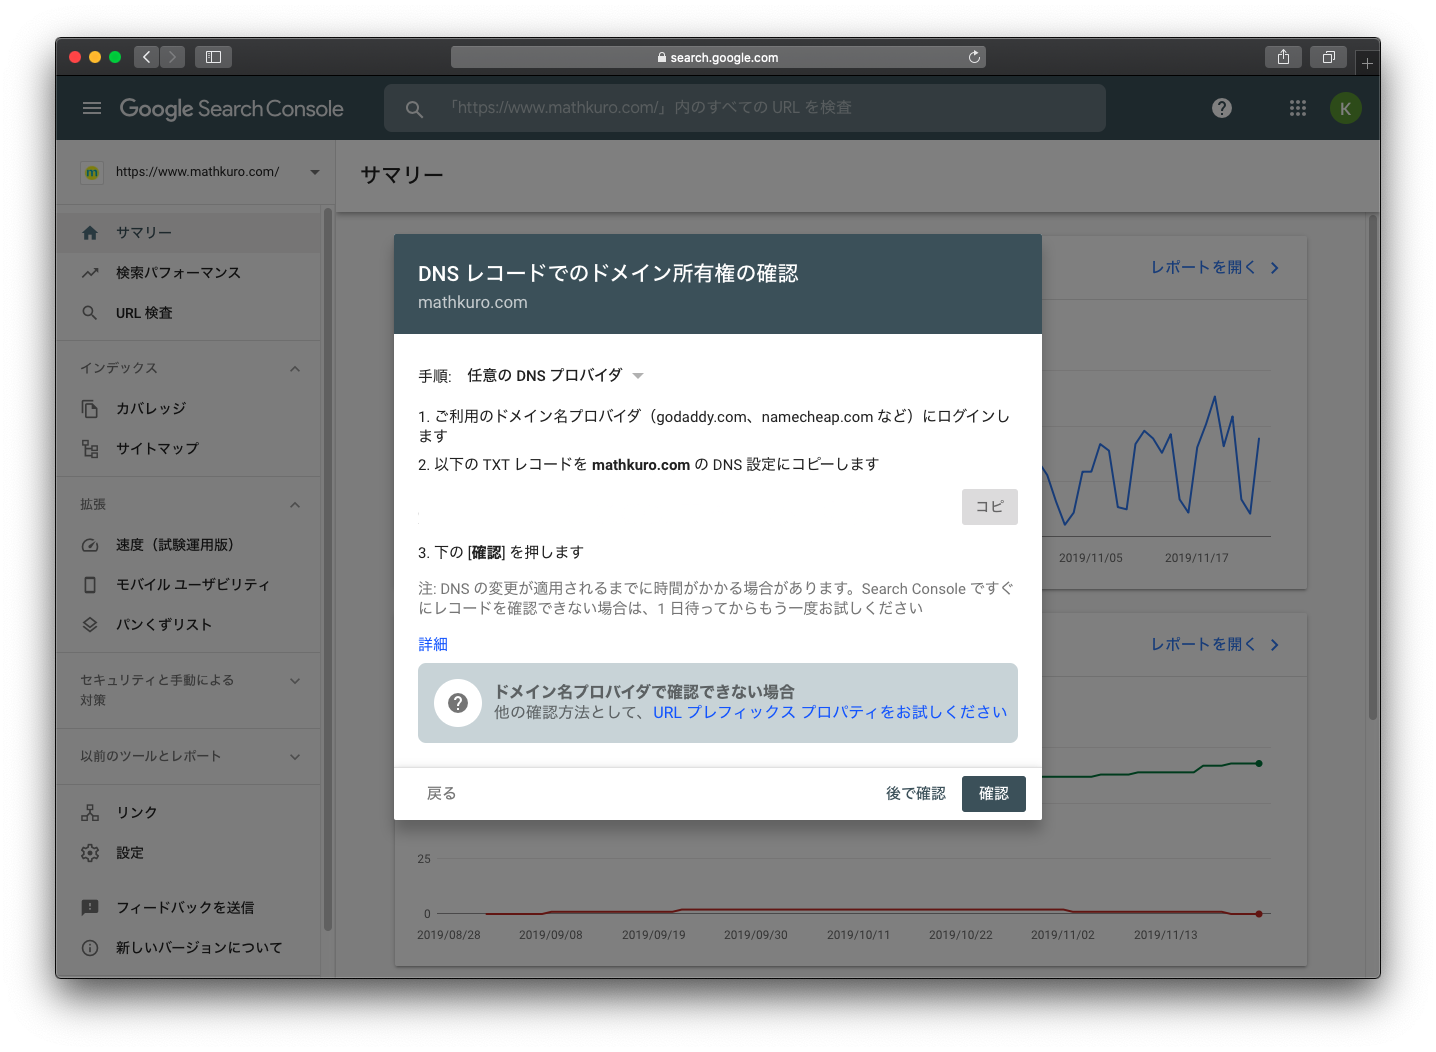This screenshot has height=1052, width=1436.
Task: Click the Safari forward arrow
Action: 172,57
